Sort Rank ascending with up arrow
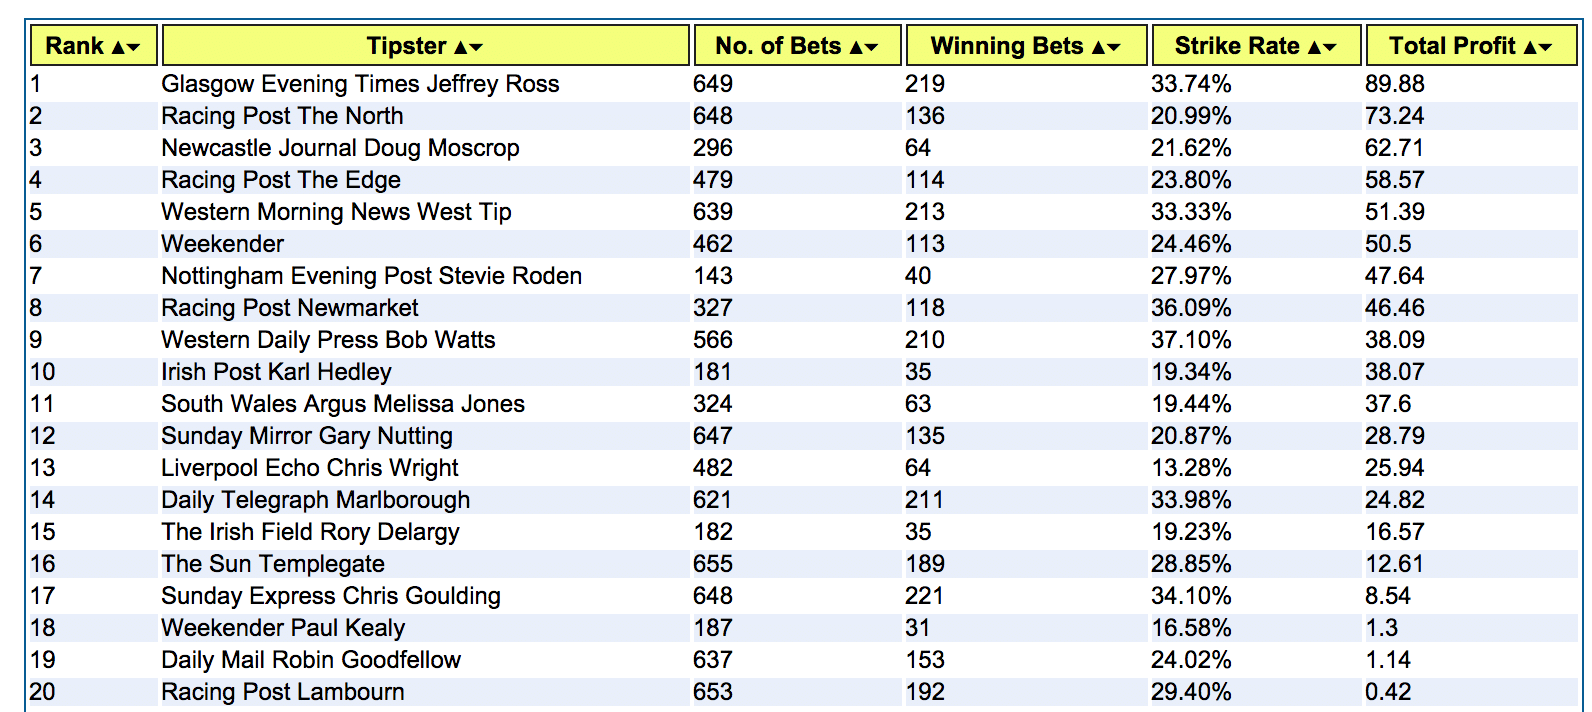 (118, 47)
